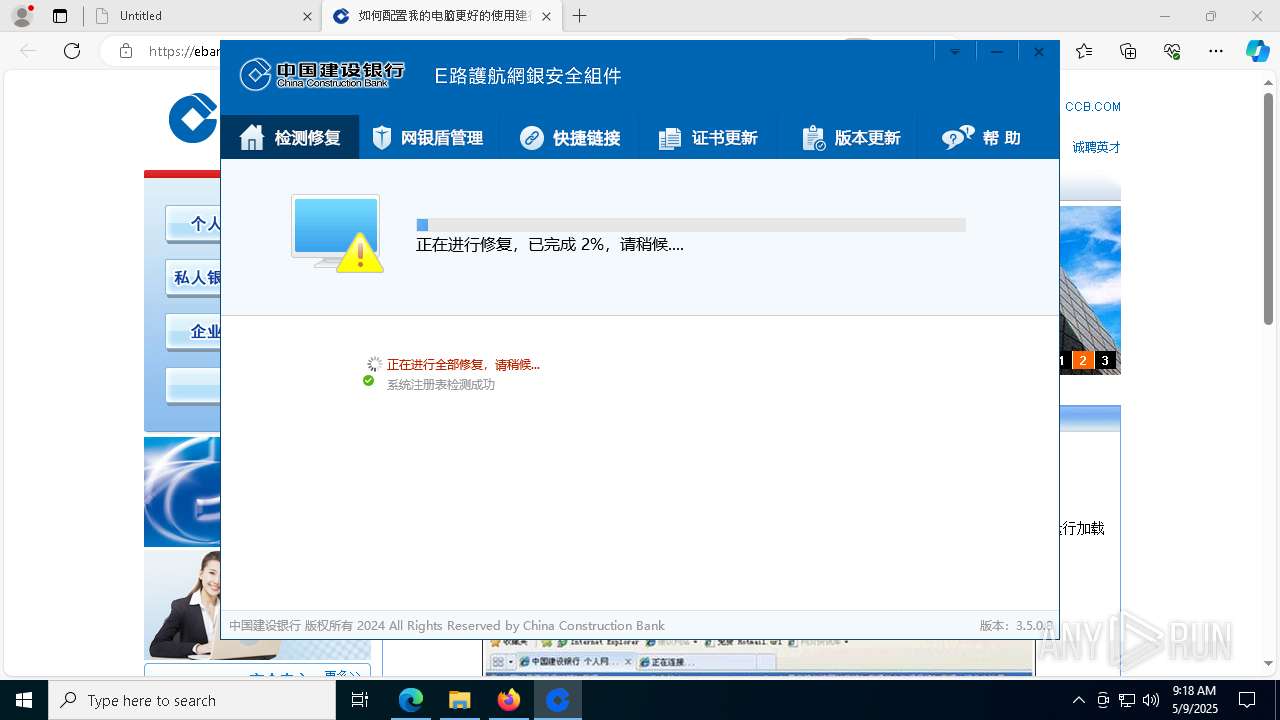
Task: Open the 帮助 tab
Action: coord(981,138)
